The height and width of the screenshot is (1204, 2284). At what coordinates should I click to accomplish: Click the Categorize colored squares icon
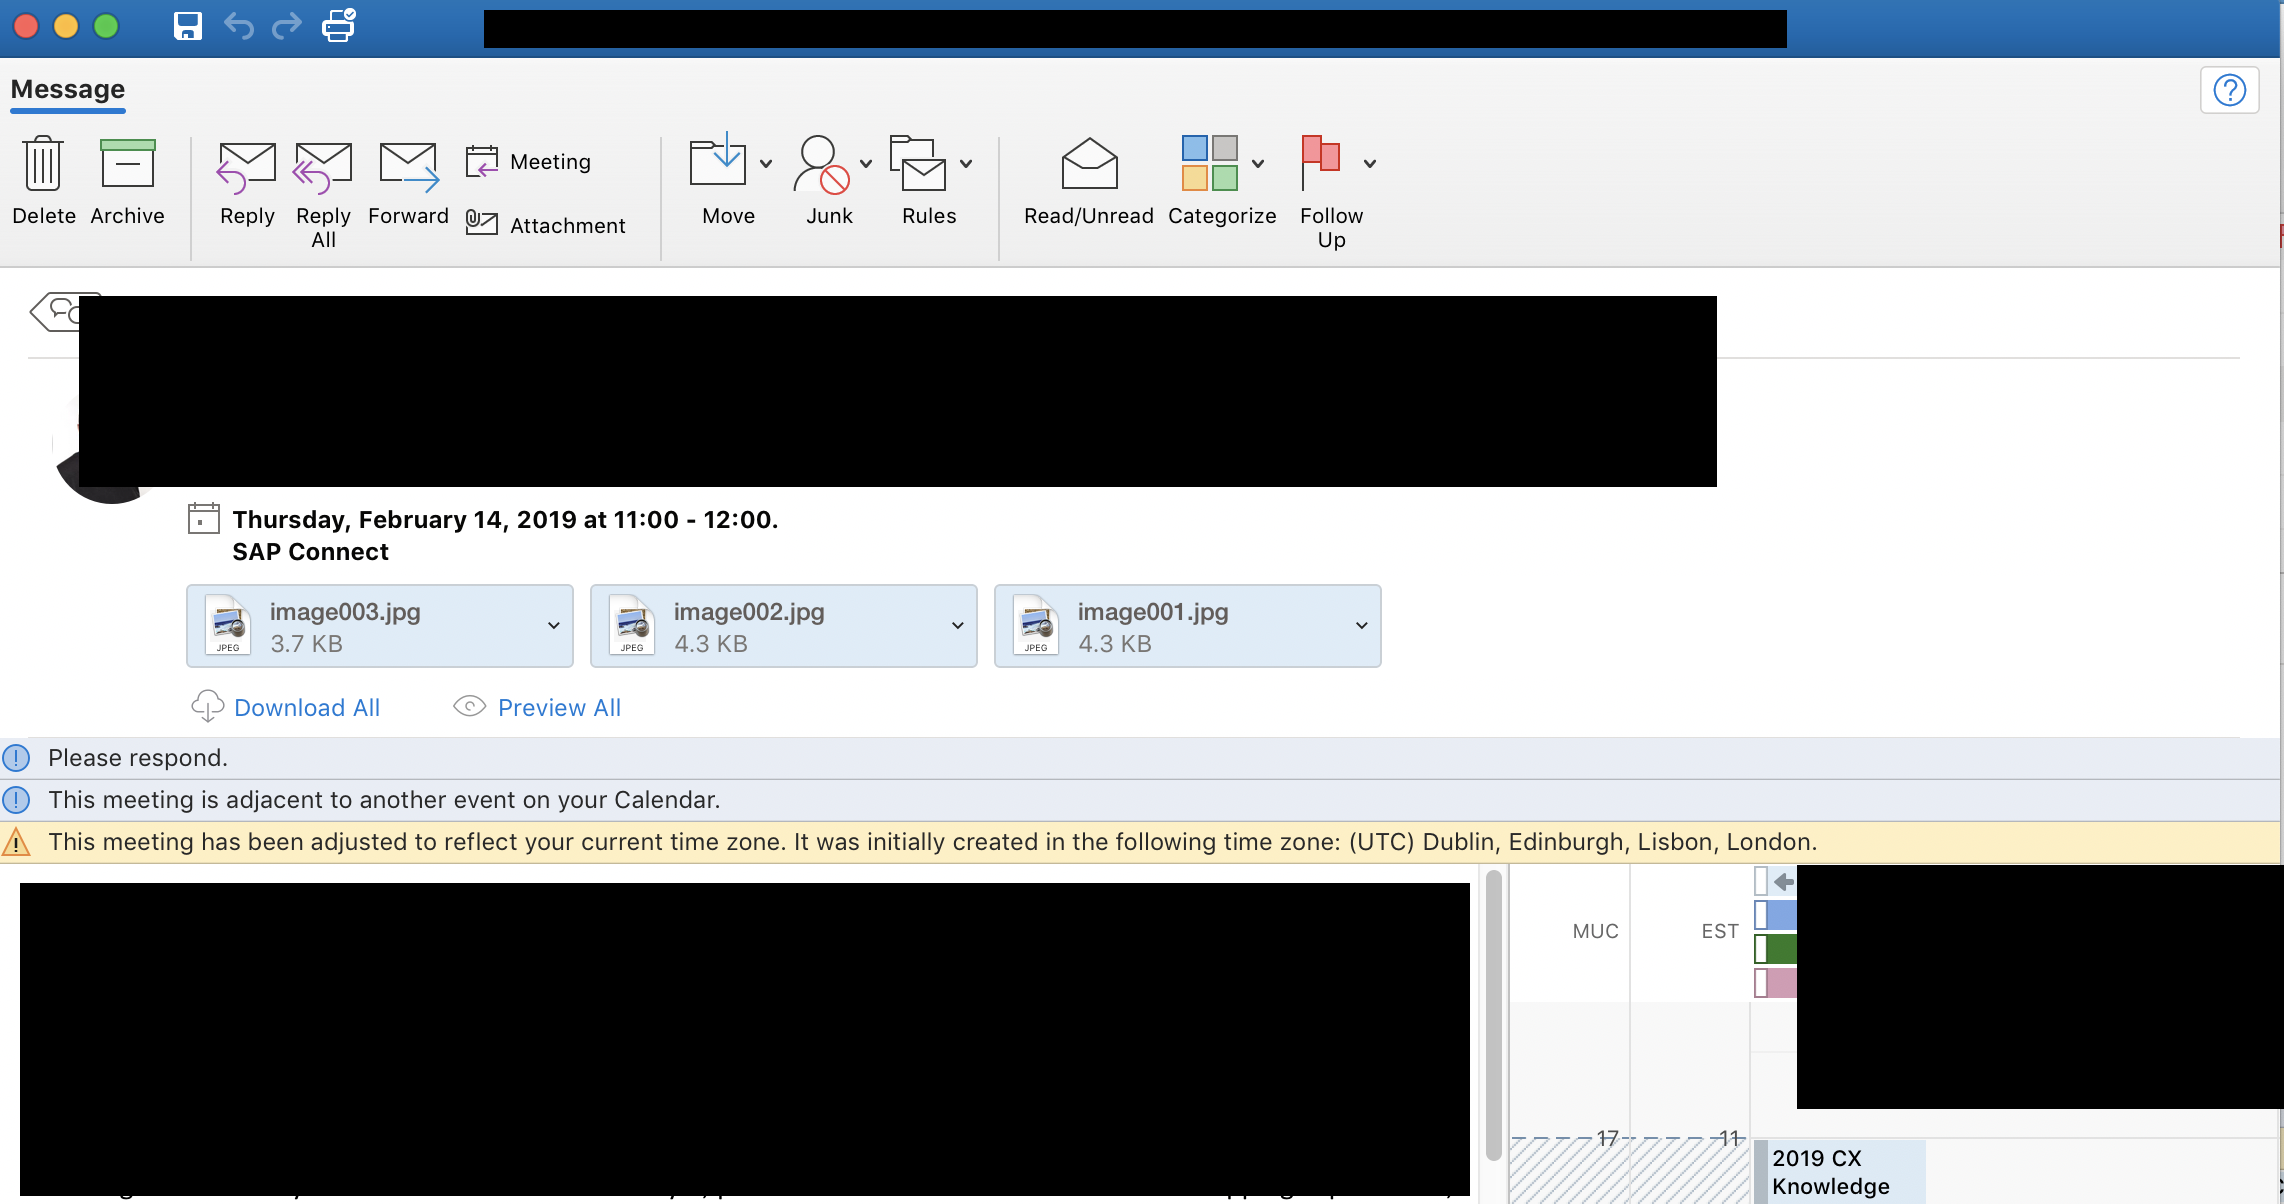[1210, 163]
